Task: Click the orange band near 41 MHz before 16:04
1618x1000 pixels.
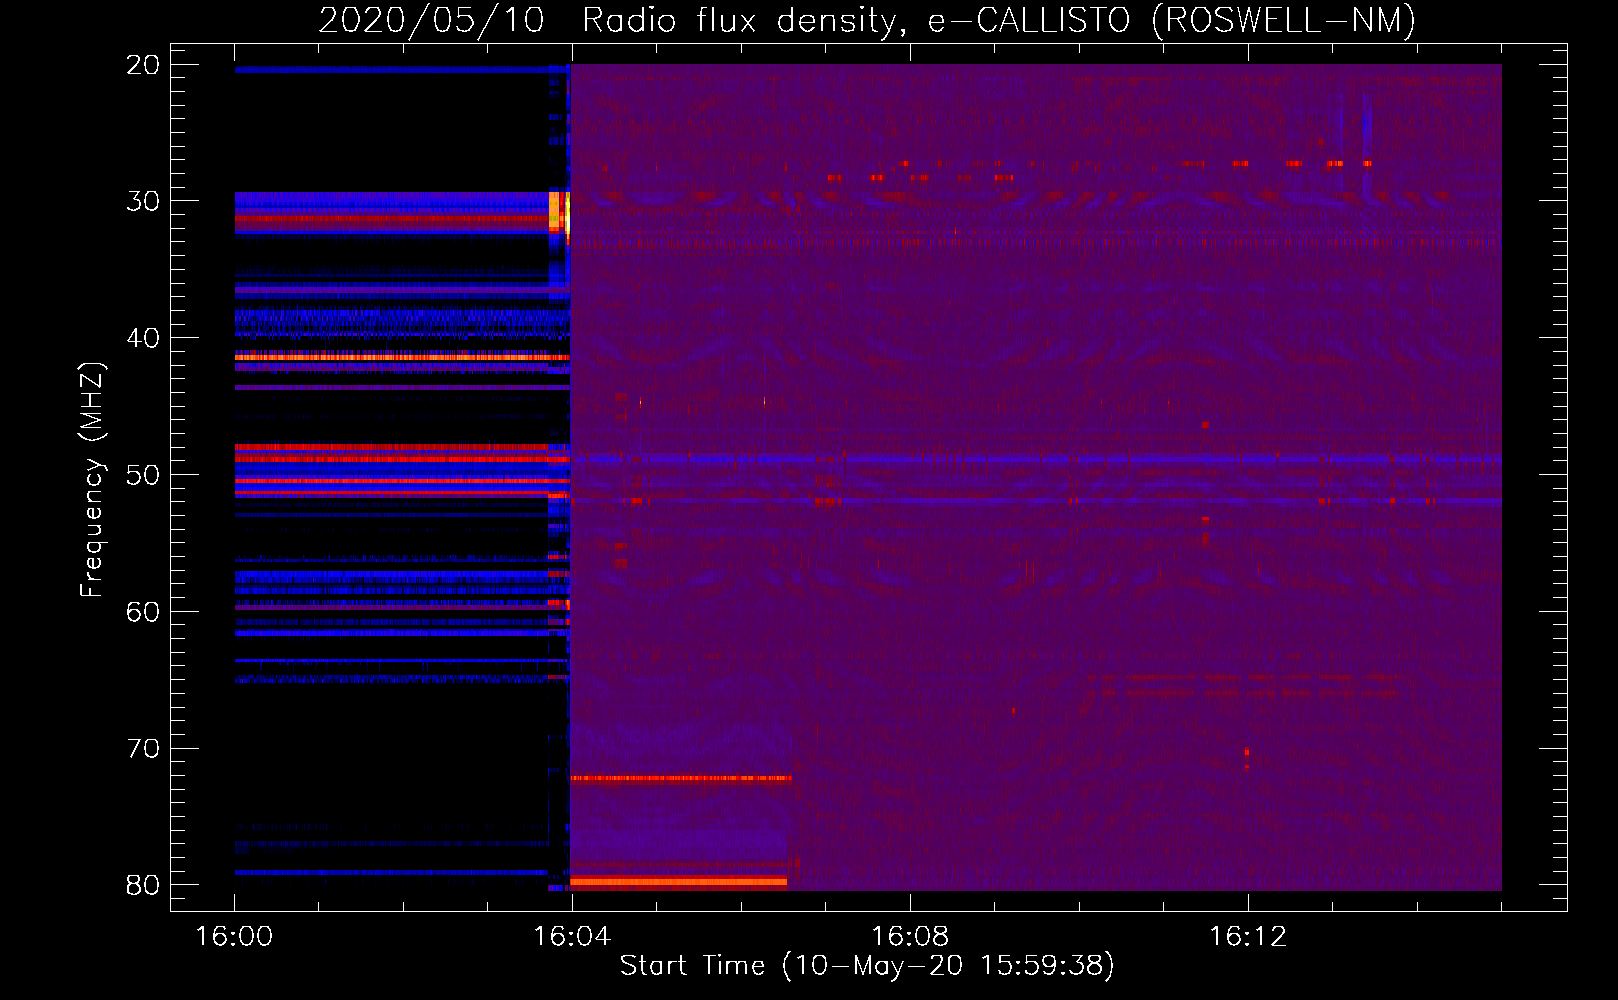Action: (x=402, y=356)
